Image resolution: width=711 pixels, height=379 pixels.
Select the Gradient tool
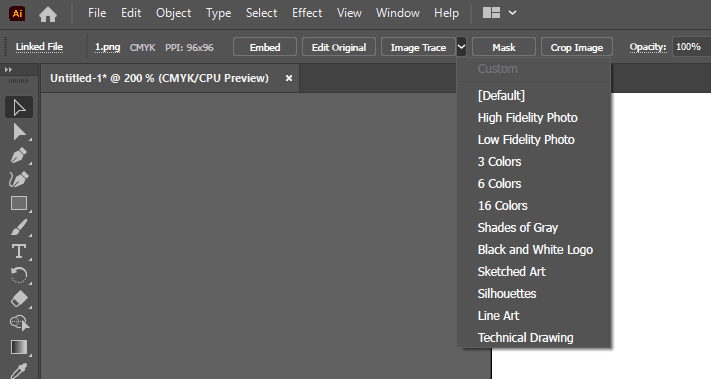click(19, 347)
